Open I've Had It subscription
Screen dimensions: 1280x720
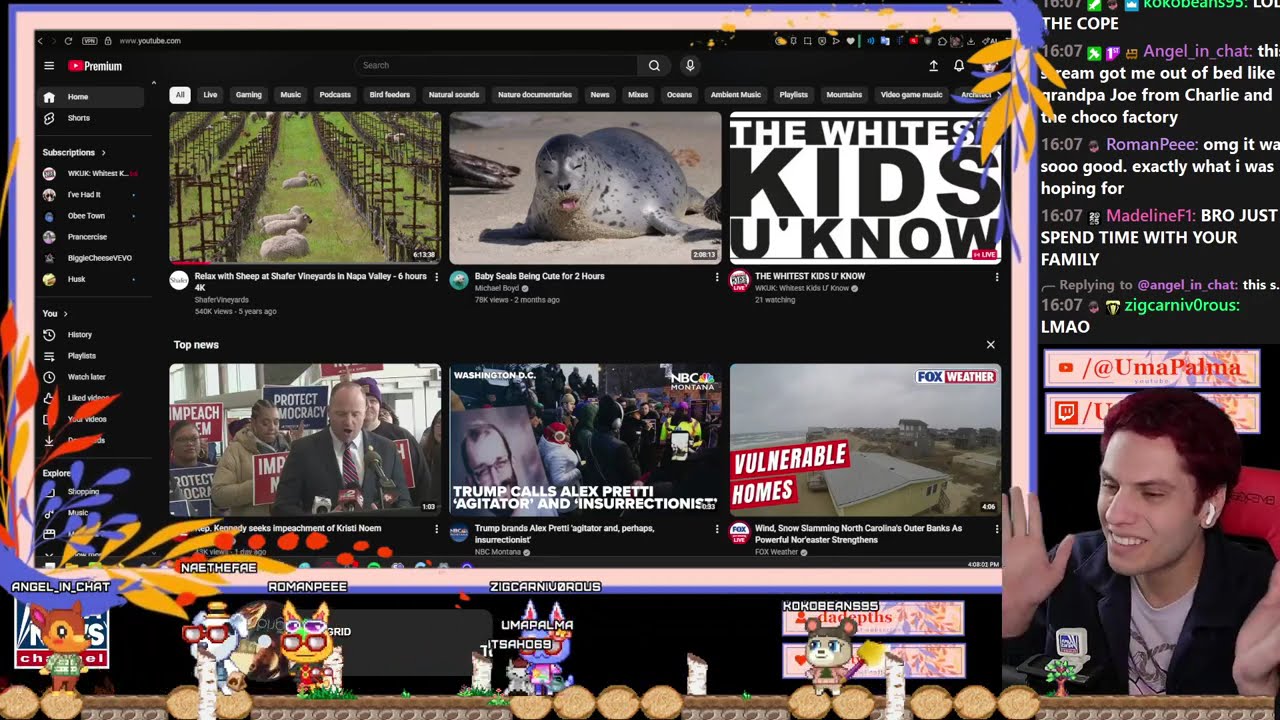click(92, 195)
